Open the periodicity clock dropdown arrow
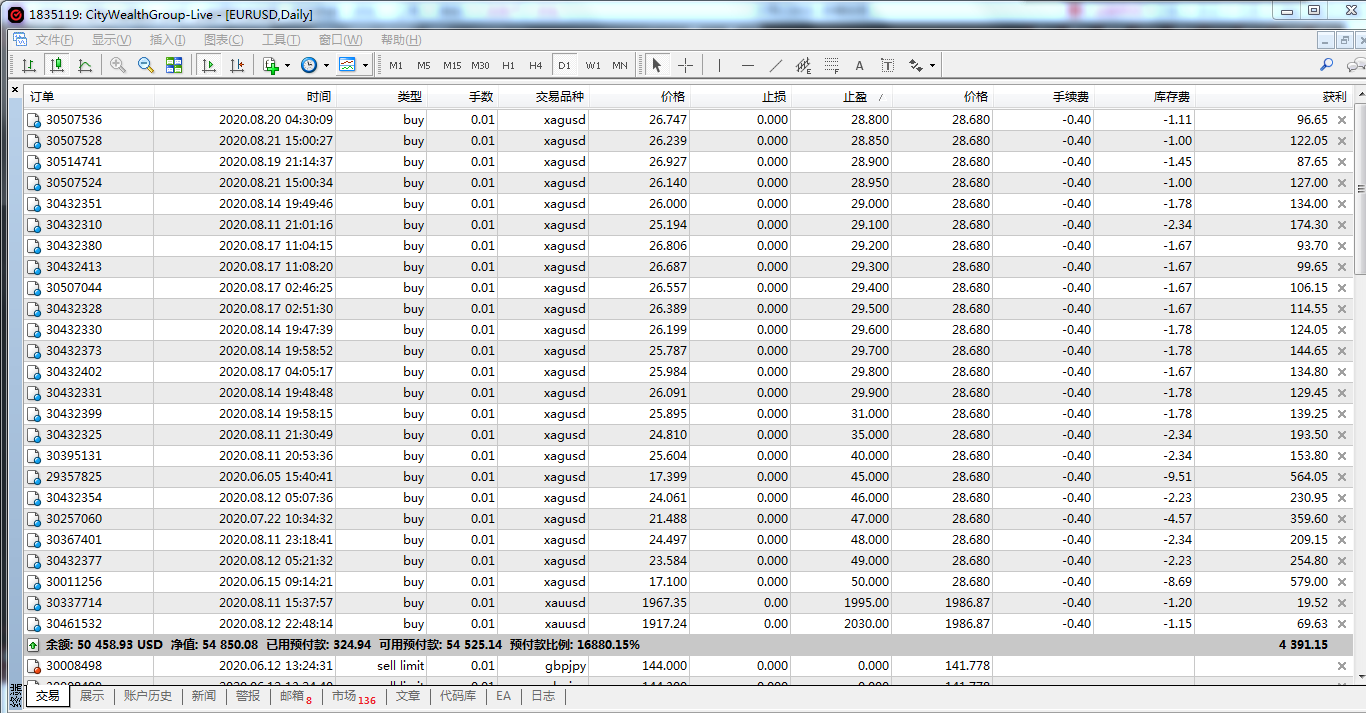 click(x=326, y=65)
